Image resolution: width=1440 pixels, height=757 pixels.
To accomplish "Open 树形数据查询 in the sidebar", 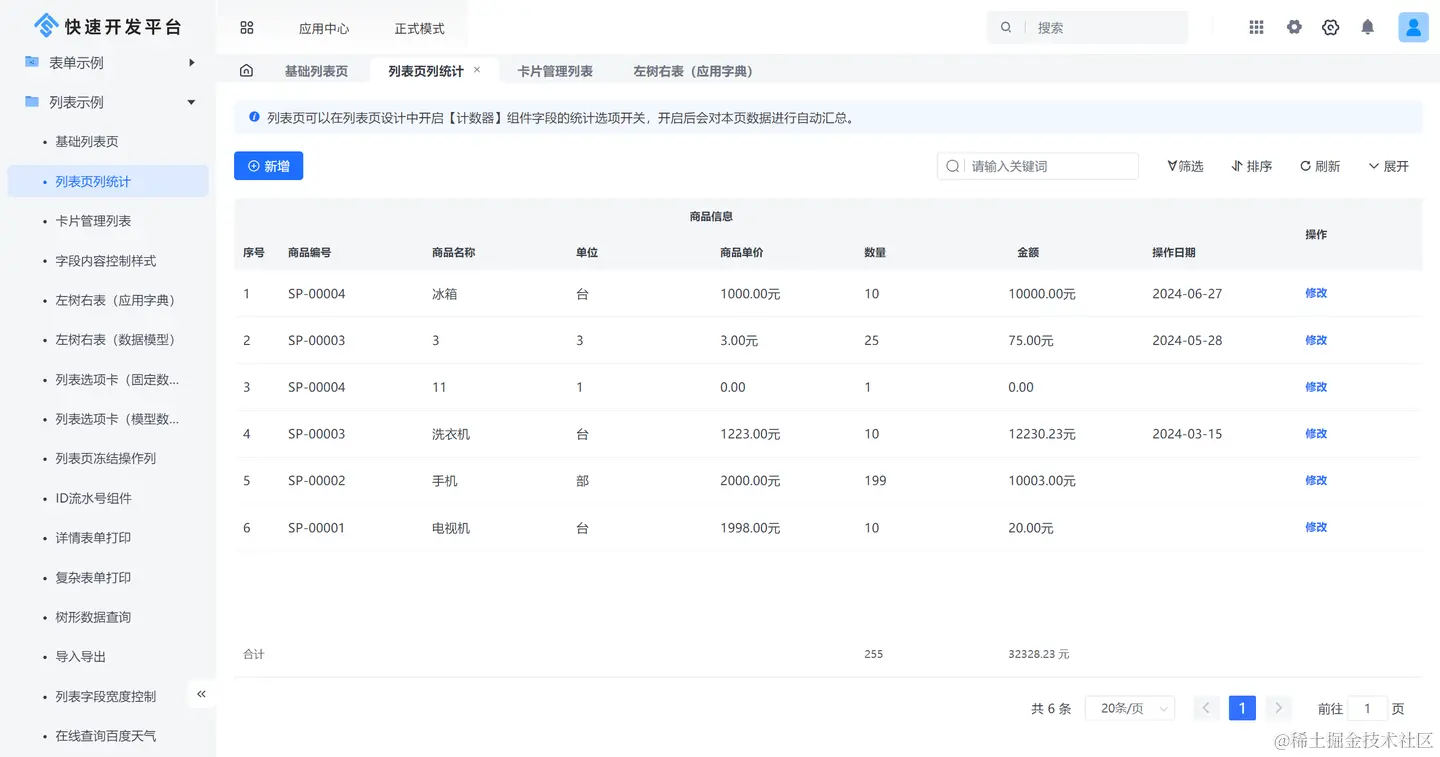I will (93, 617).
